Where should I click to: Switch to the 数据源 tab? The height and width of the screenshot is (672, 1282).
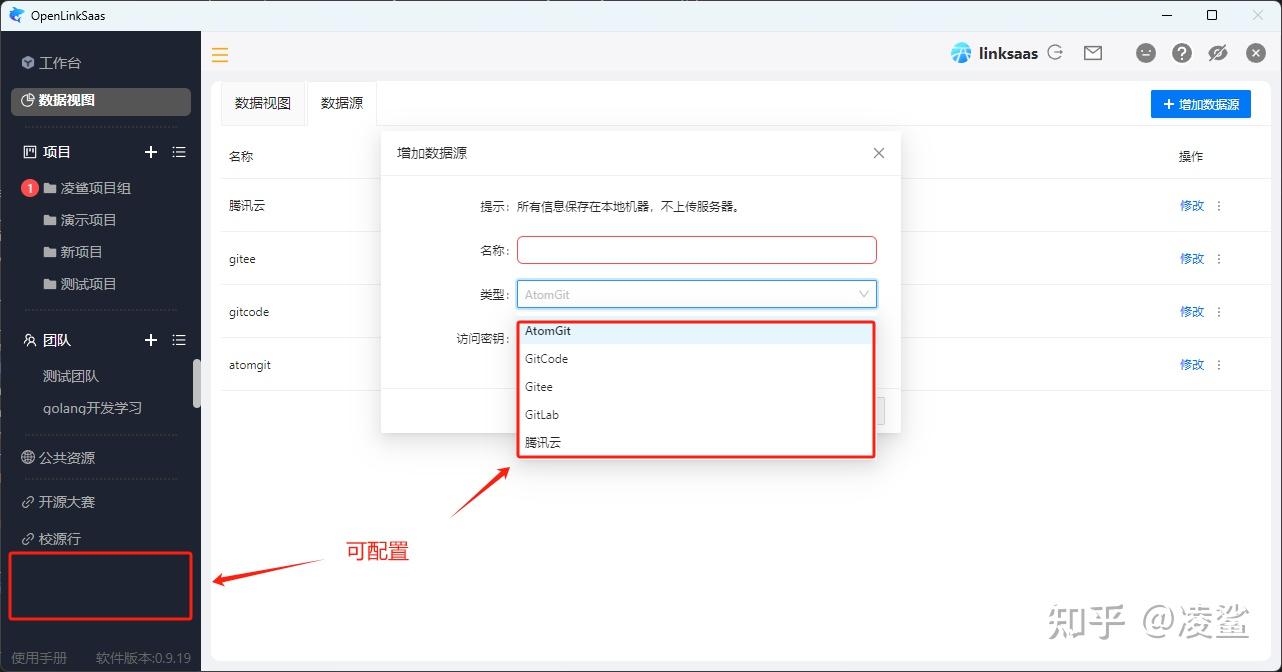(x=341, y=102)
